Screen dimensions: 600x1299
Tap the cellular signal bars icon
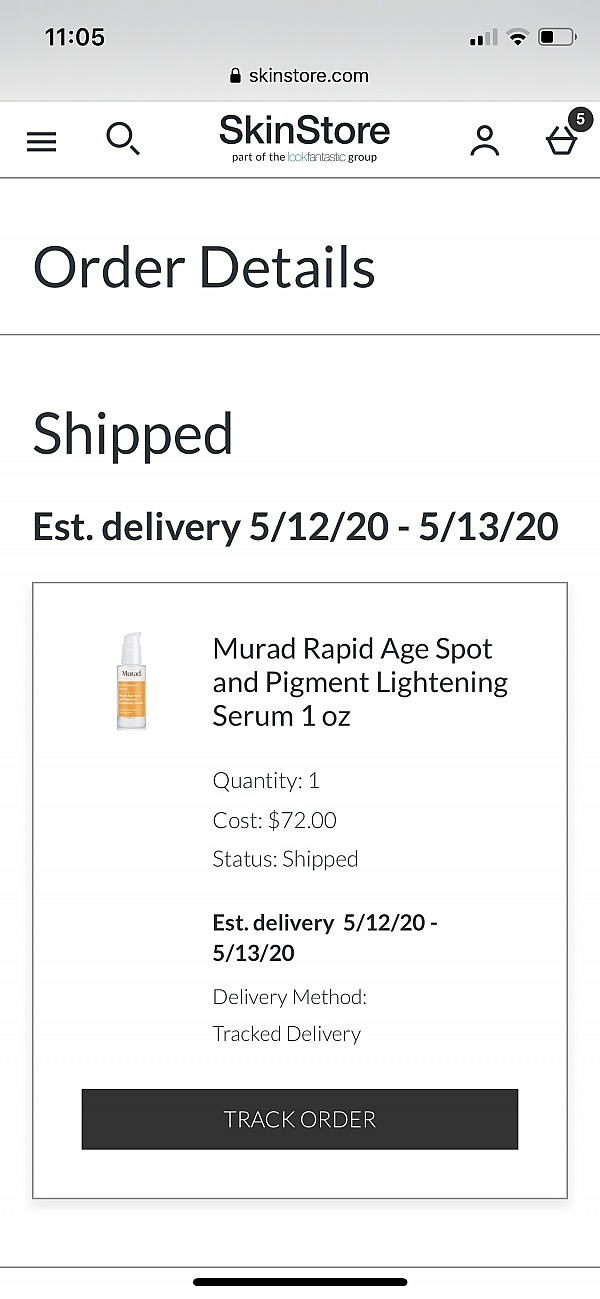(483, 38)
